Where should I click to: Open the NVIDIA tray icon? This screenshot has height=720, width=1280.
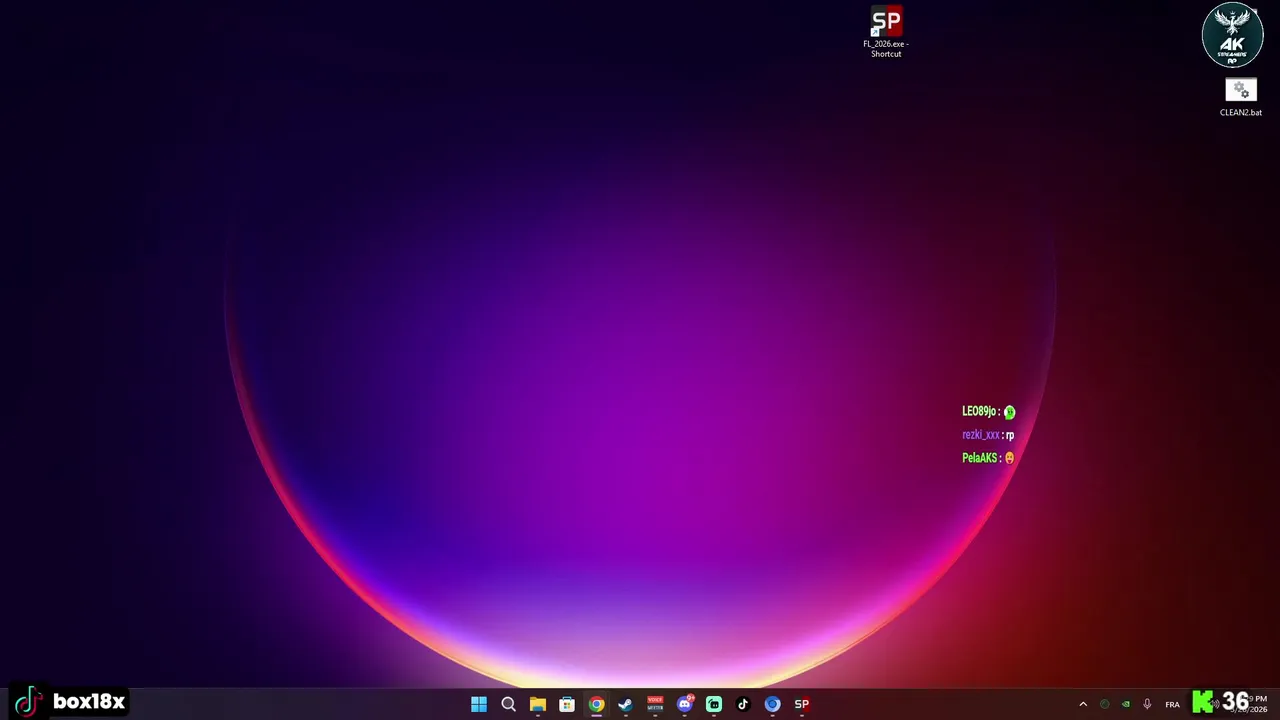click(x=1126, y=704)
